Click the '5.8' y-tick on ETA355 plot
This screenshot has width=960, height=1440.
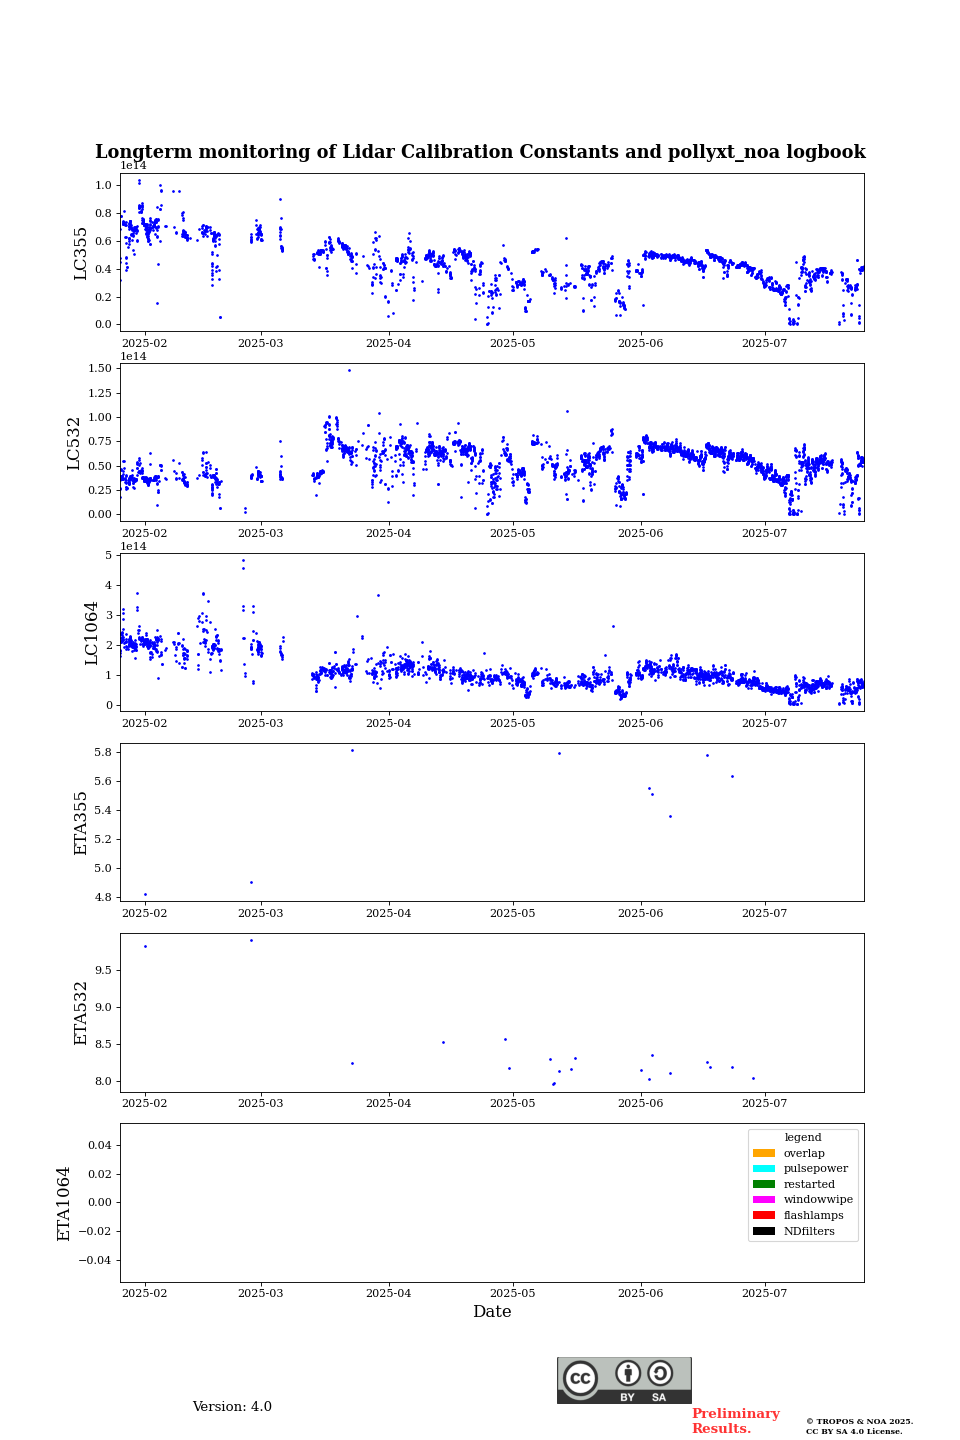click(103, 752)
